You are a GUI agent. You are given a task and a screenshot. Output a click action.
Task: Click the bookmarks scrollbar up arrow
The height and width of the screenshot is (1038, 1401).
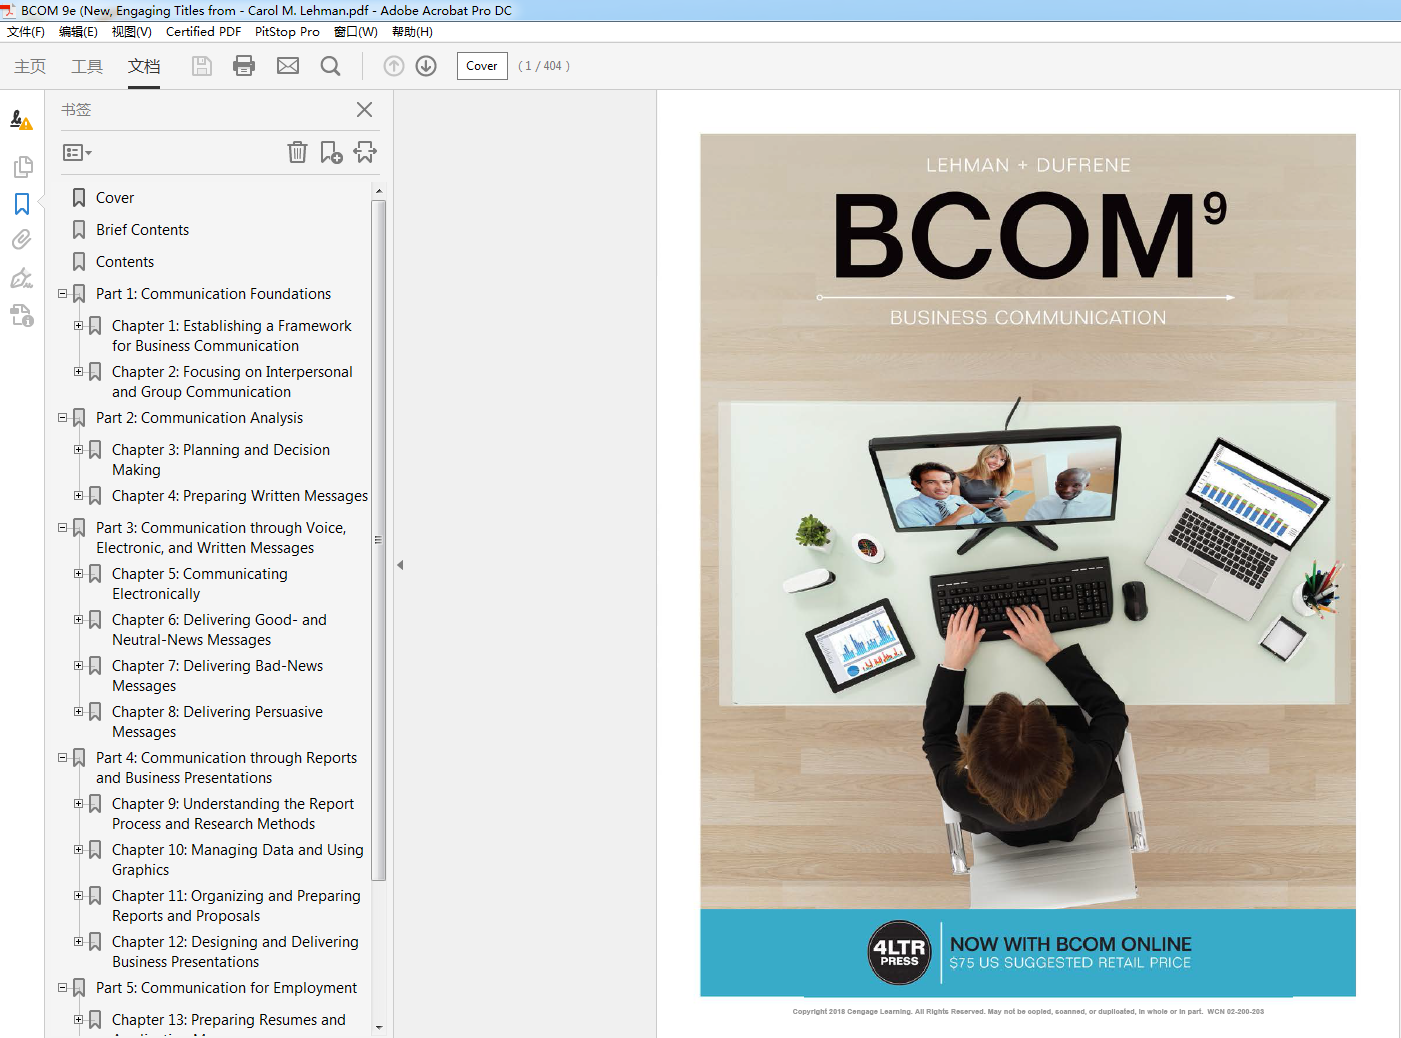click(x=379, y=190)
